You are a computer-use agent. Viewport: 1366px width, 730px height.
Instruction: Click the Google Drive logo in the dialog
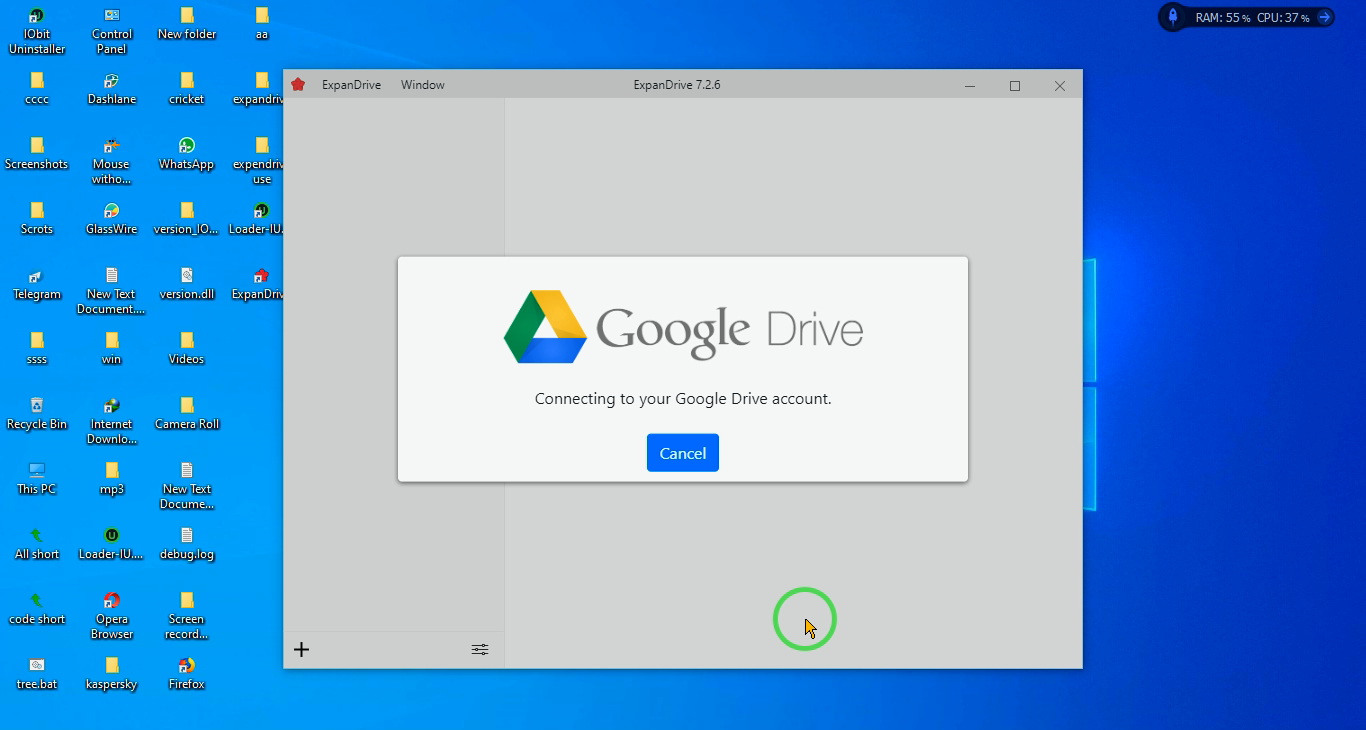(683, 327)
